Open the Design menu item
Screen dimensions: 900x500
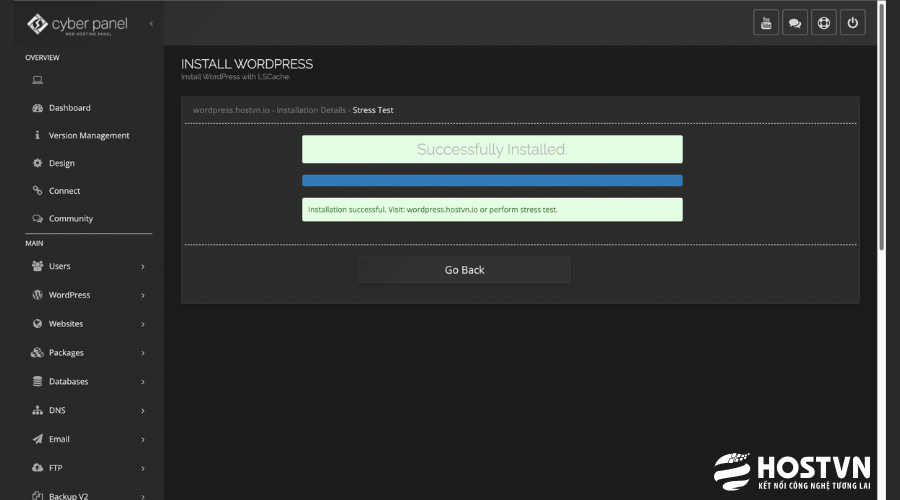(61, 163)
